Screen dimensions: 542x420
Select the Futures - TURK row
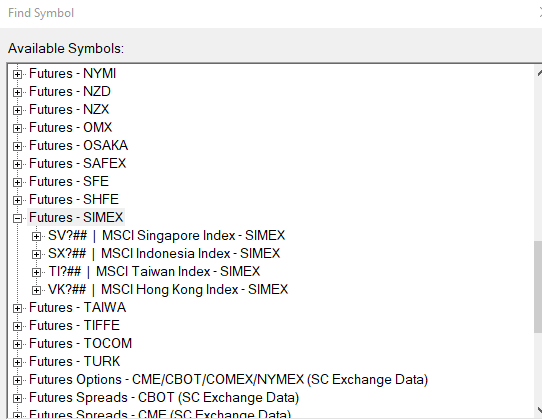pyautogui.click(x=75, y=361)
